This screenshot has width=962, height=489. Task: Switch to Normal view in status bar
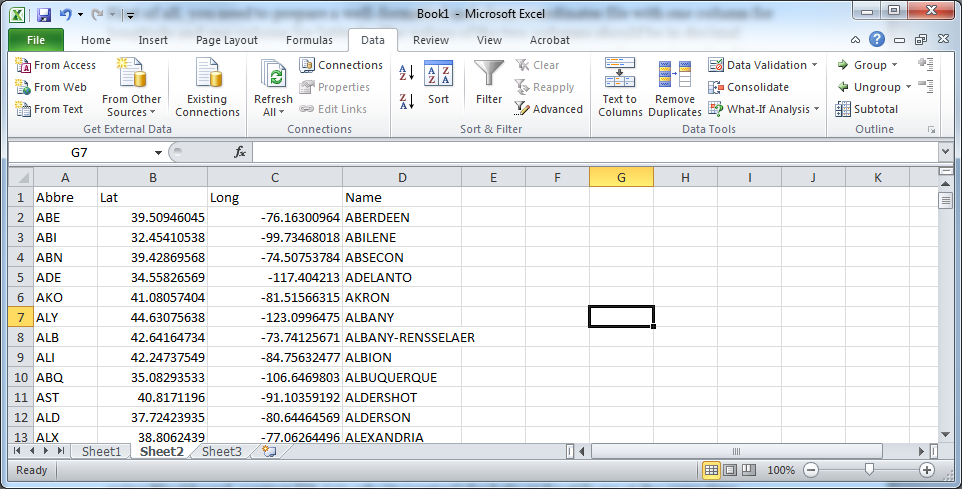coord(711,470)
